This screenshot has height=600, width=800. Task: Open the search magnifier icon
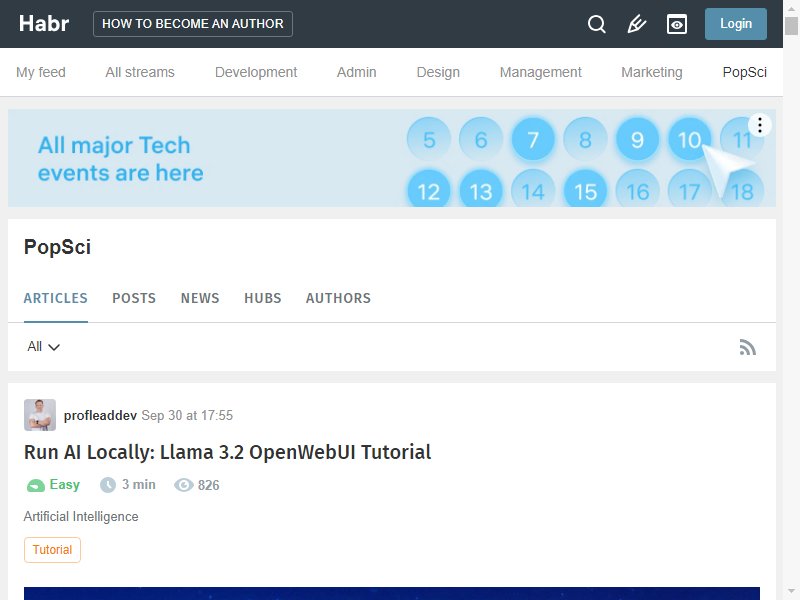point(596,24)
